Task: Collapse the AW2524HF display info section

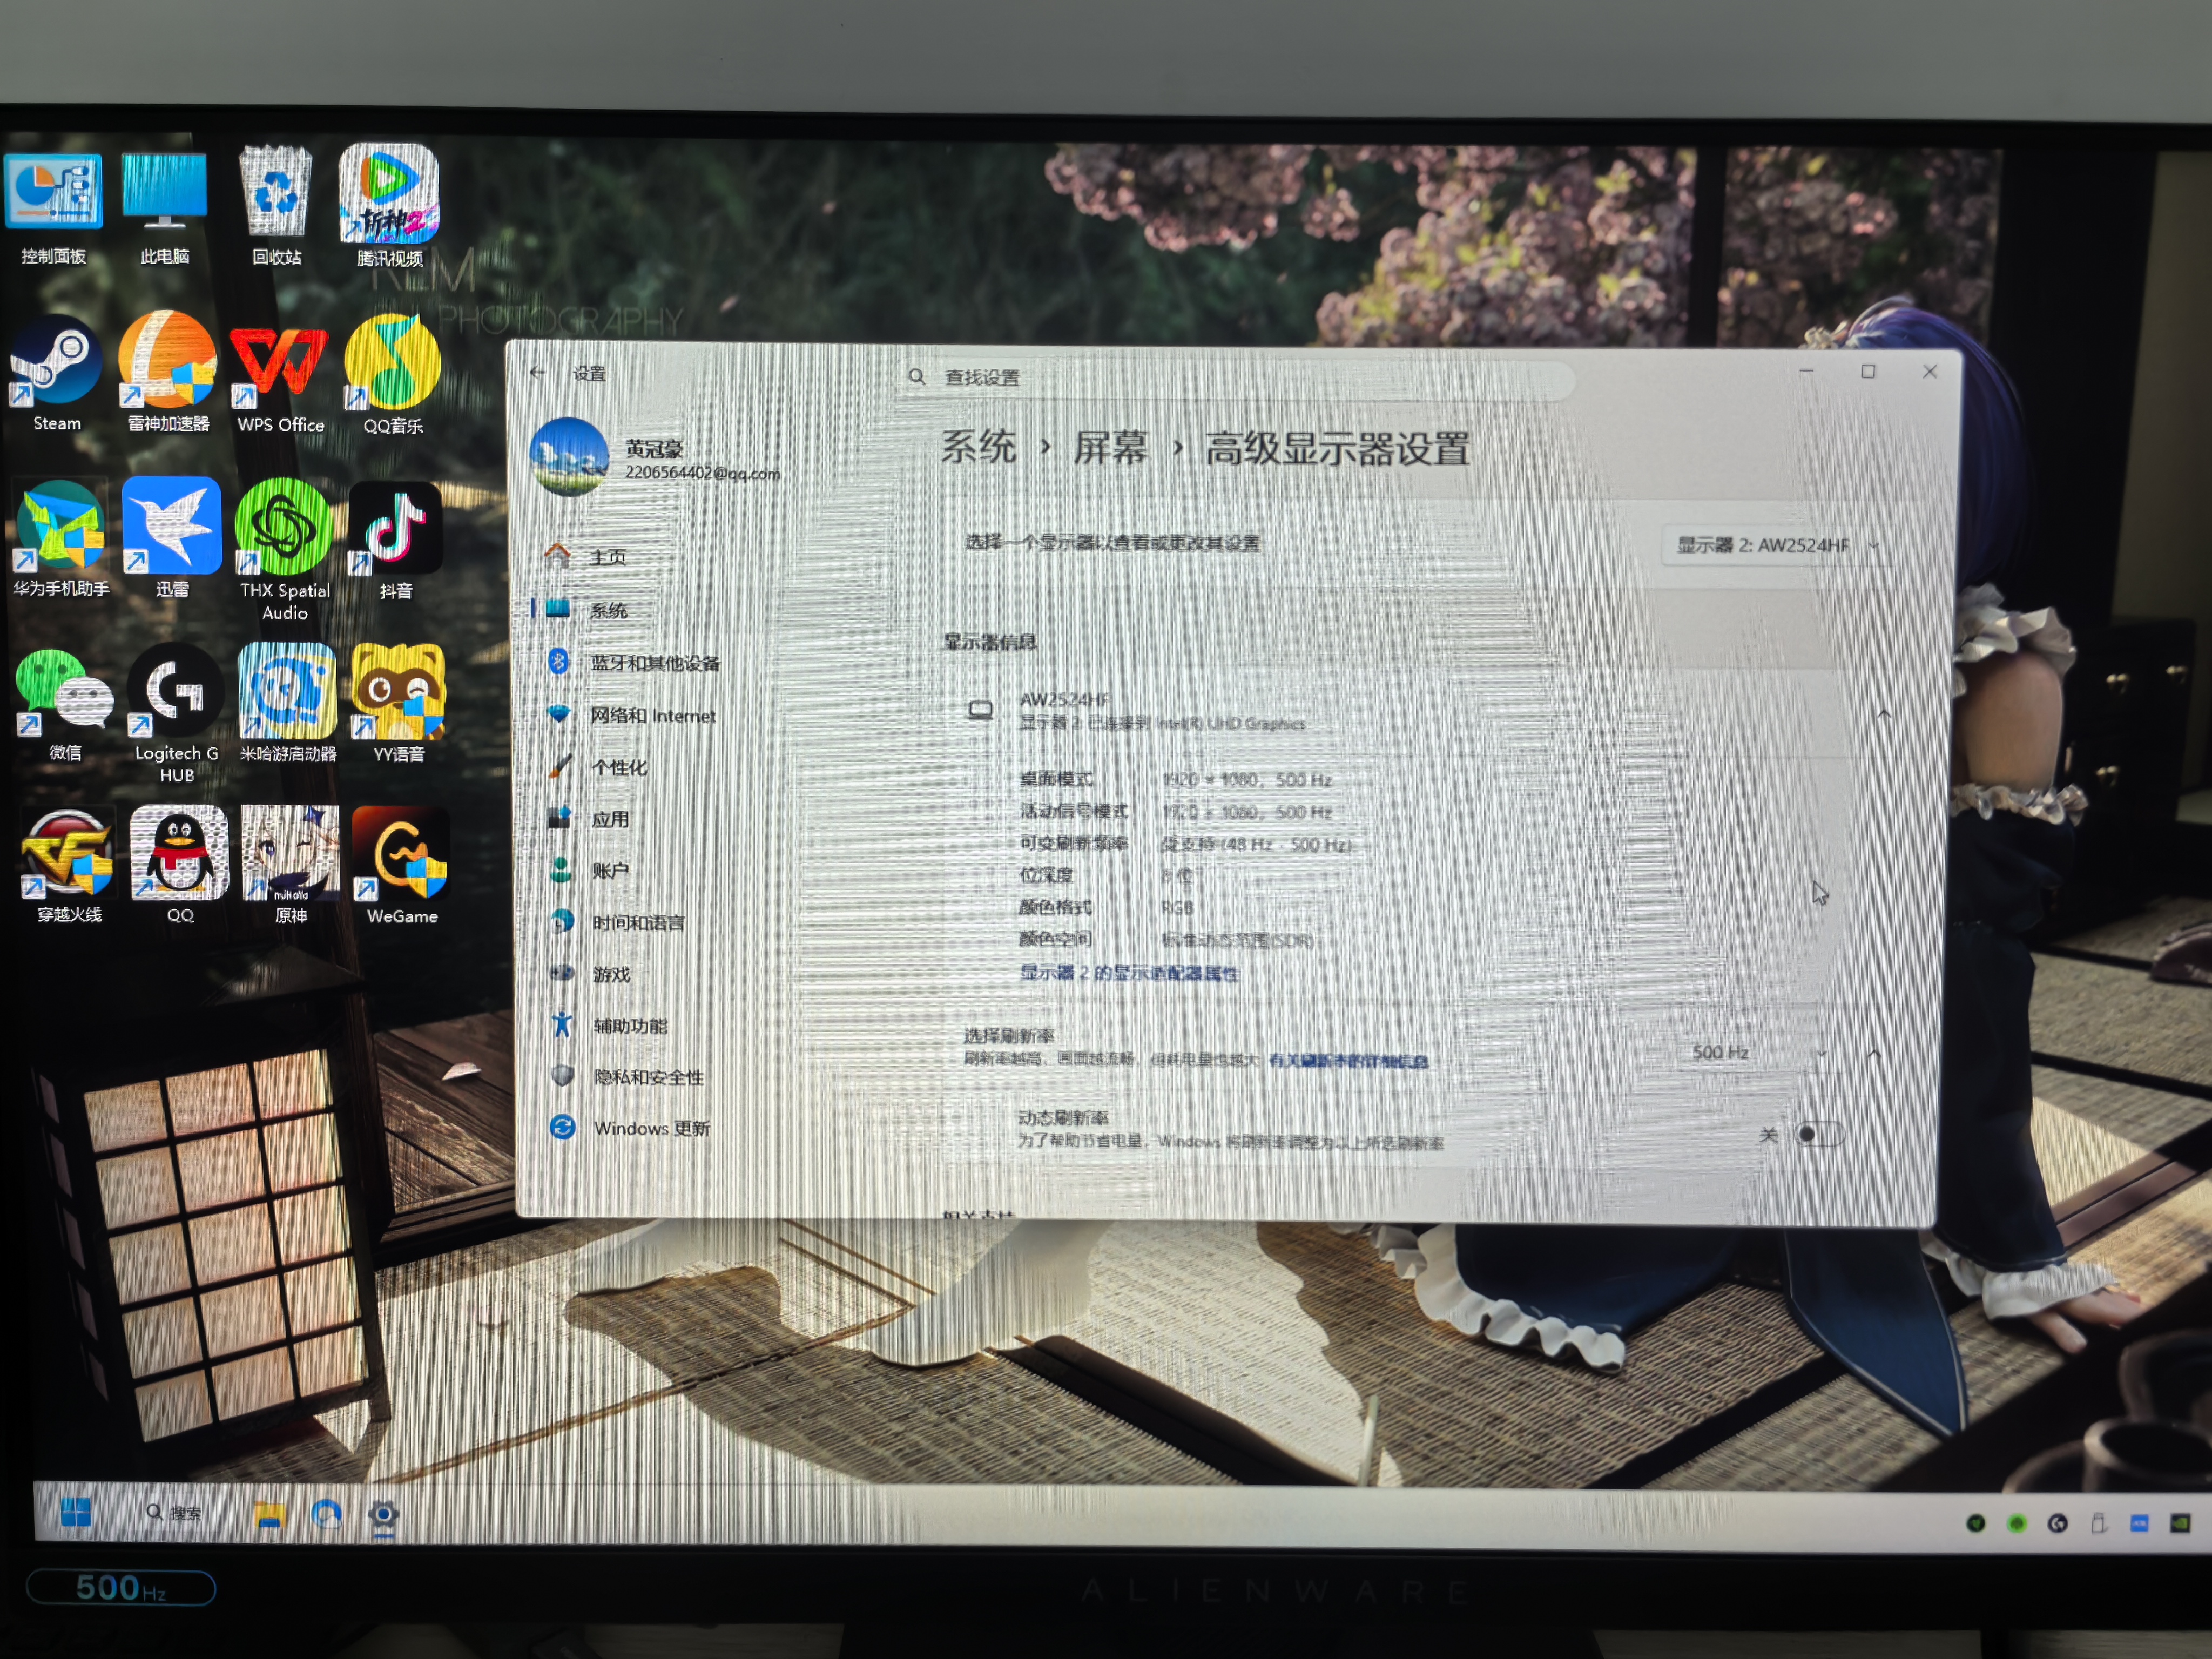Action: pos(1884,714)
